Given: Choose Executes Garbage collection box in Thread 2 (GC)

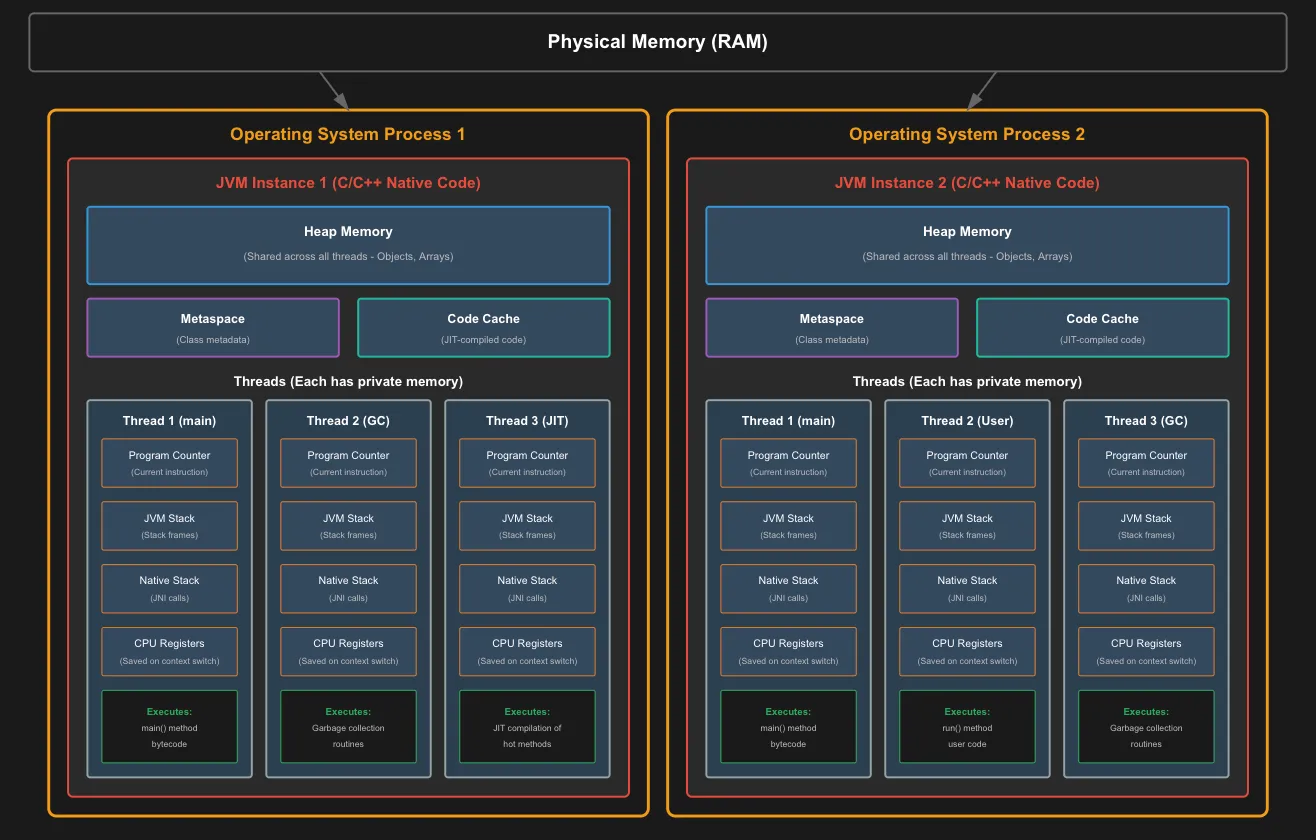Looking at the screenshot, I should [348, 727].
